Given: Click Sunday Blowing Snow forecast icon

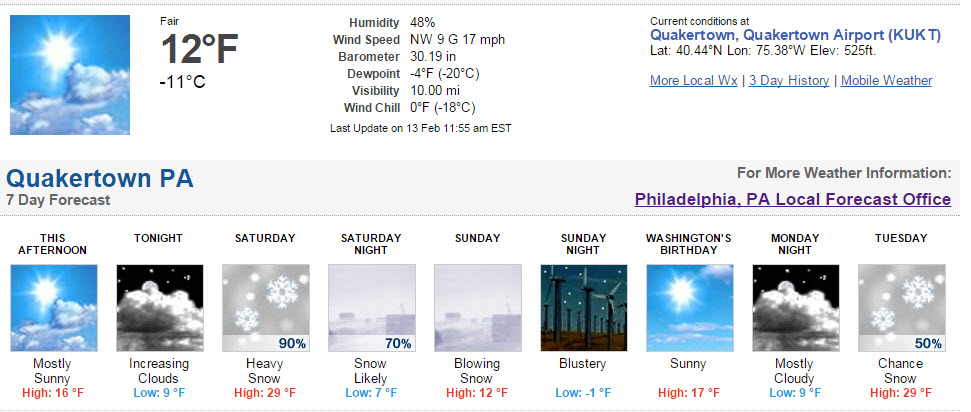Looking at the screenshot, I should (x=477, y=308).
